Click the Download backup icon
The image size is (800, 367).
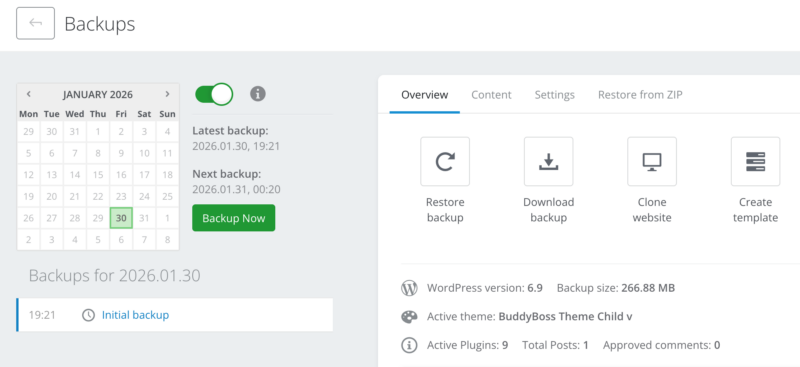(x=548, y=161)
